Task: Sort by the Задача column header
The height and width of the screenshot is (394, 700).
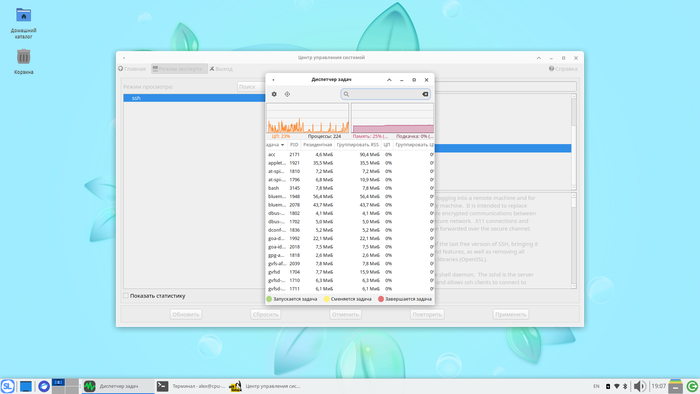Action: click(x=275, y=145)
